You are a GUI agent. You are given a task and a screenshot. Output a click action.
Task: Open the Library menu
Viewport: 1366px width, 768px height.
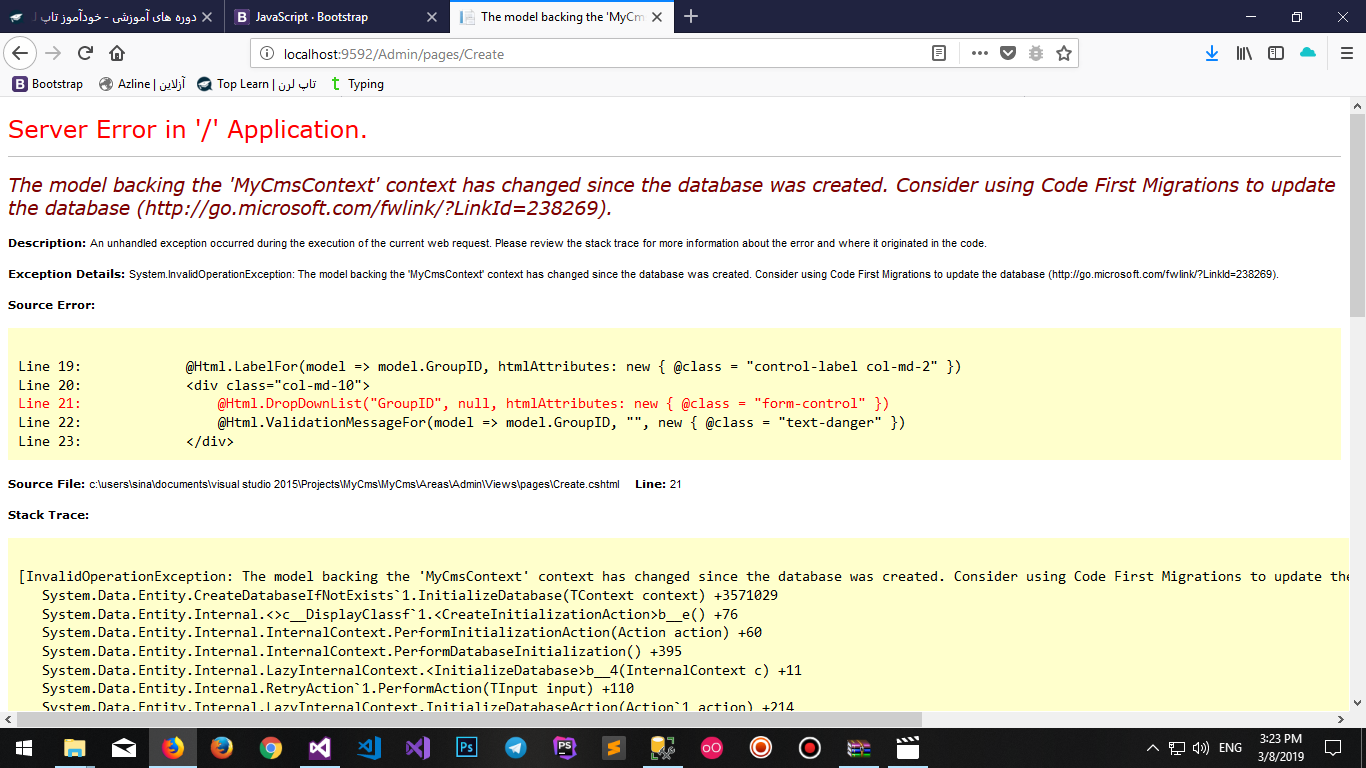click(x=1244, y=54)
